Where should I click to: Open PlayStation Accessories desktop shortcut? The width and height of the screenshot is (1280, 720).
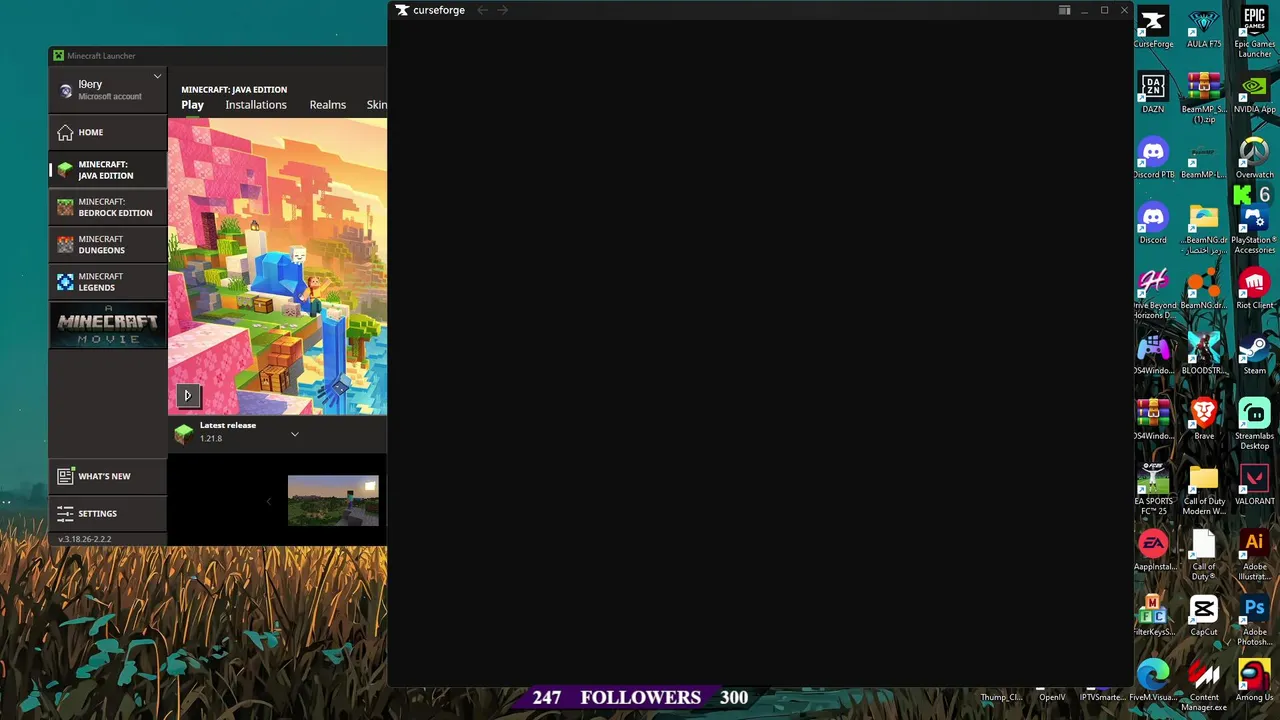click(x=1254, y=229)
